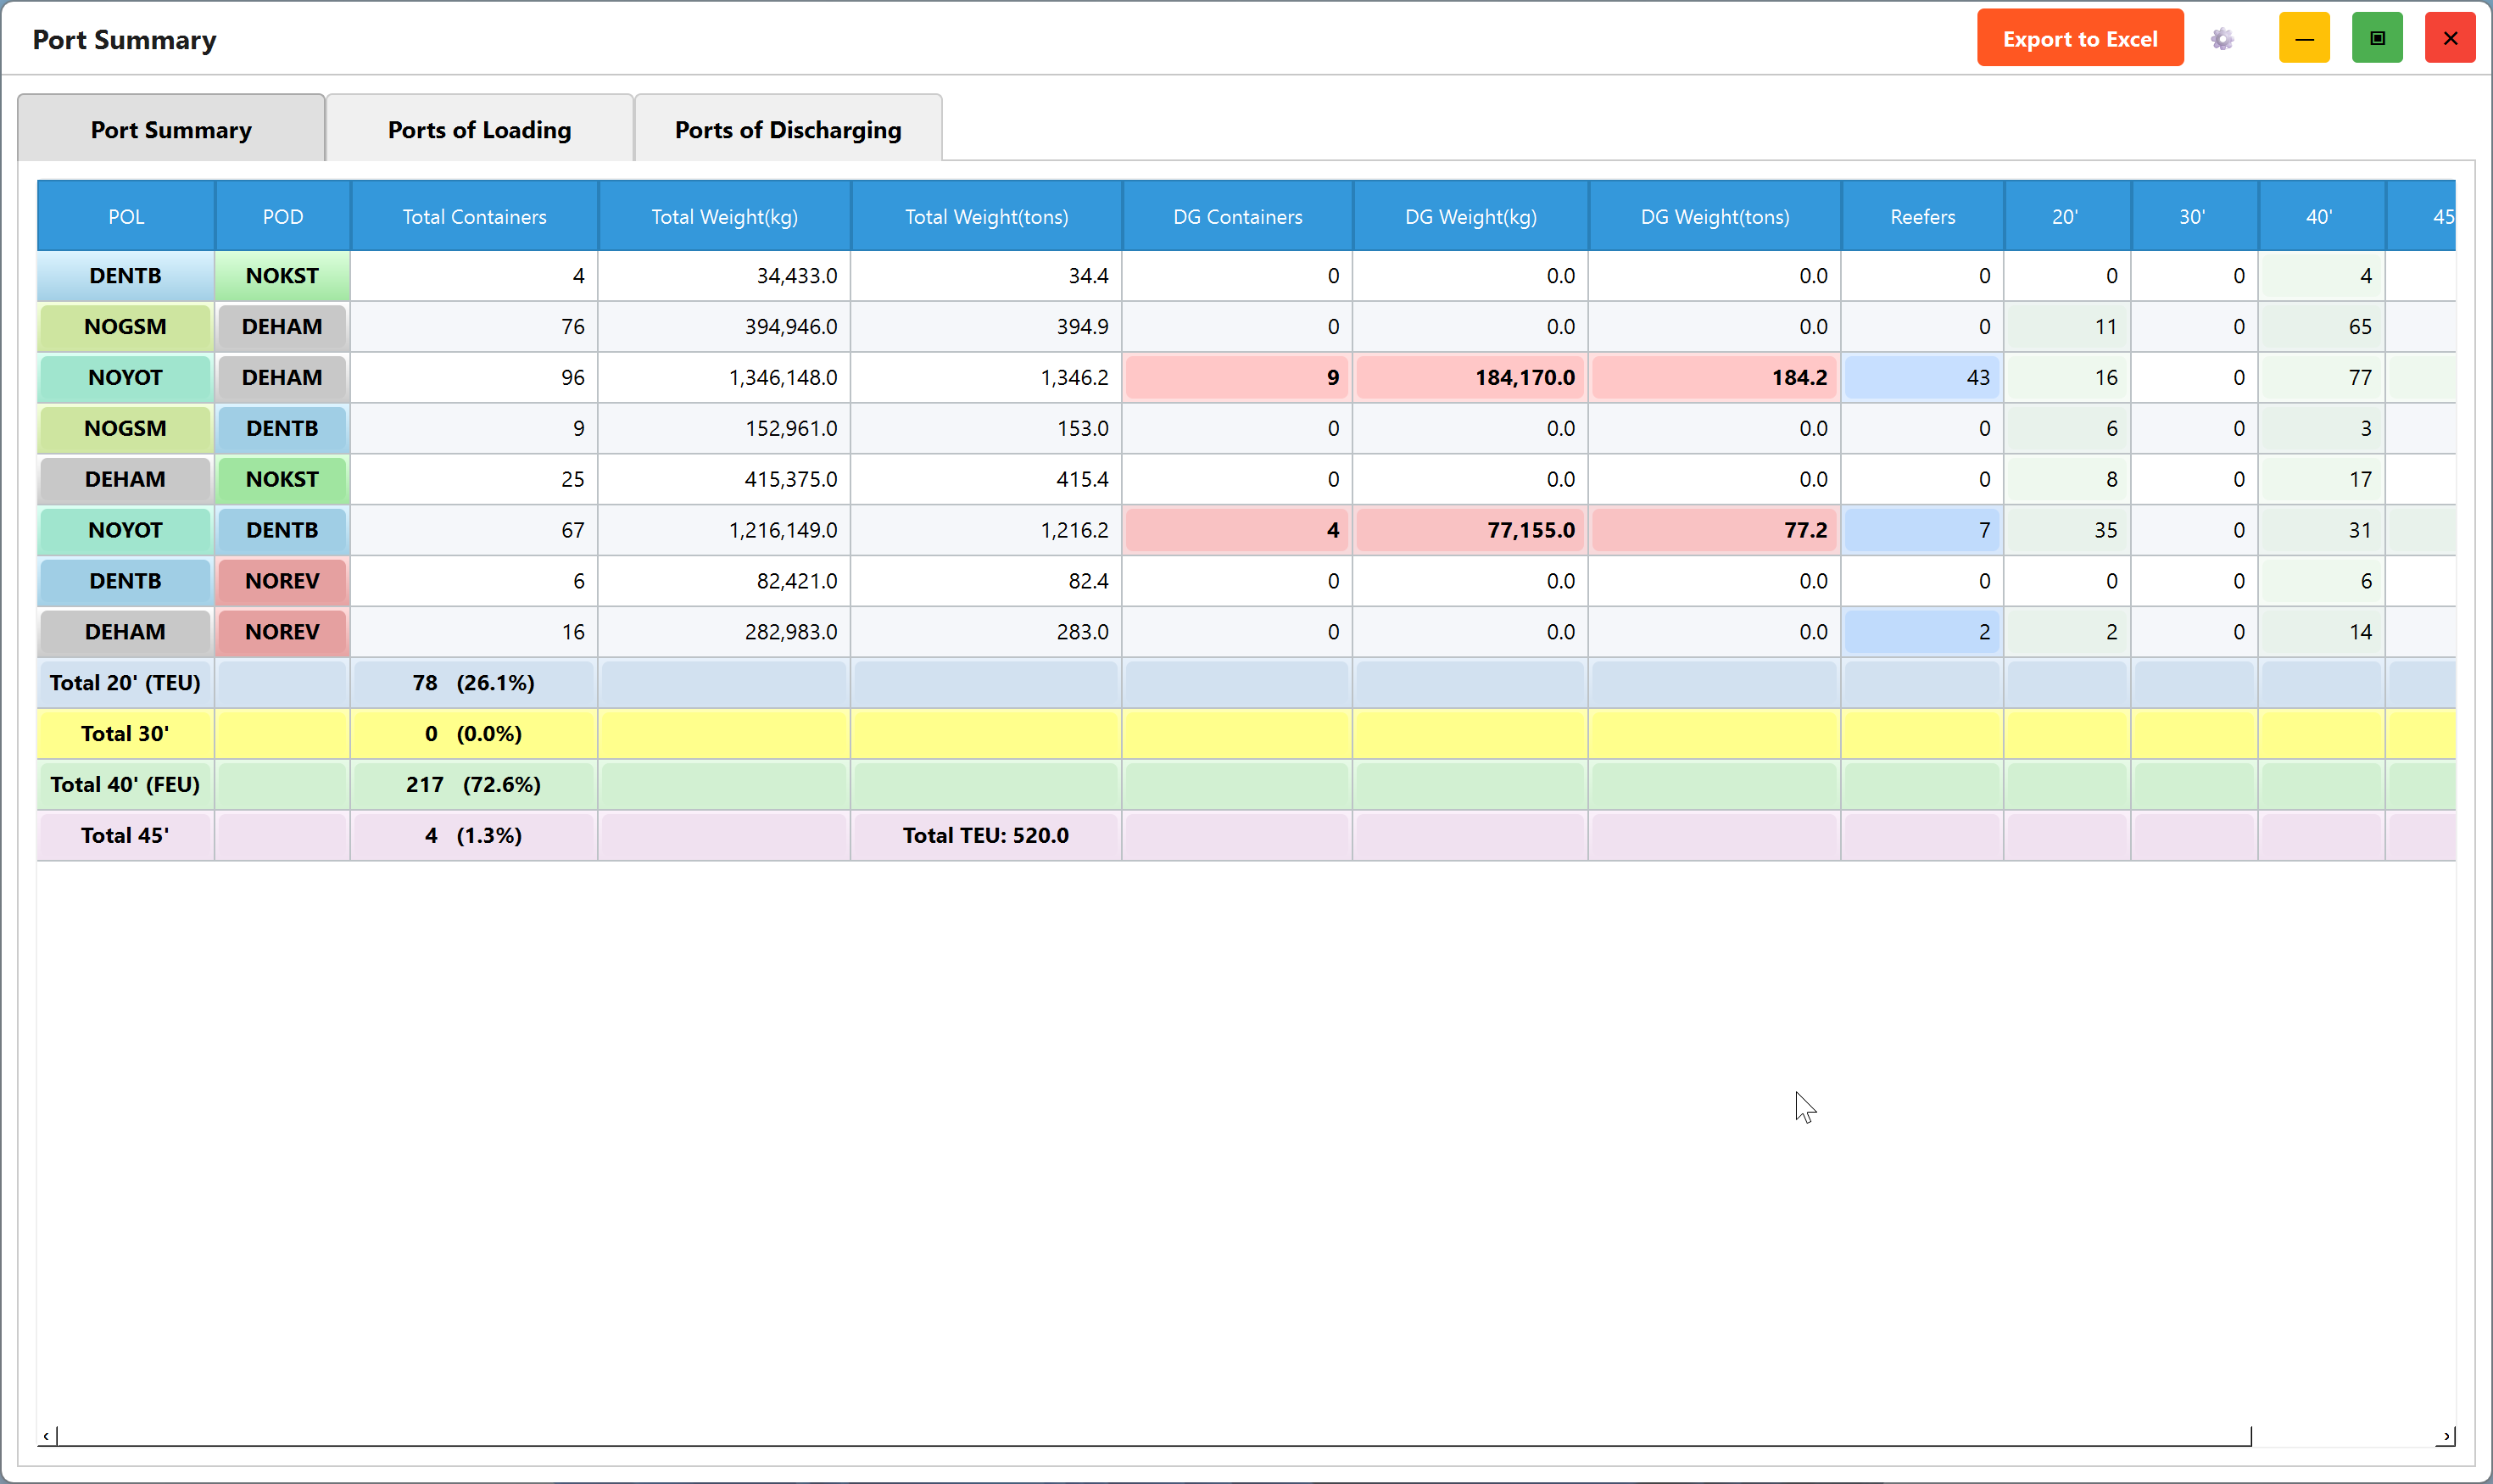
Task: Open settings via the gear icon
Action: click(x=2221, y=39)
